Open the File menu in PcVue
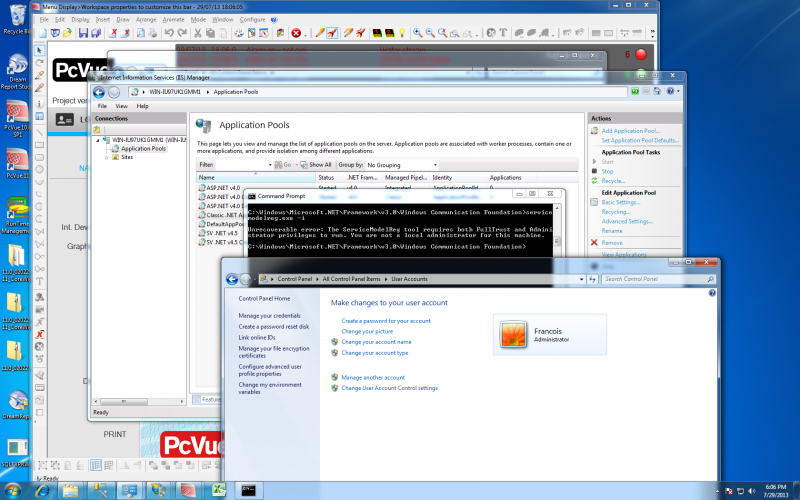800x500 pixels. [44, 20]
